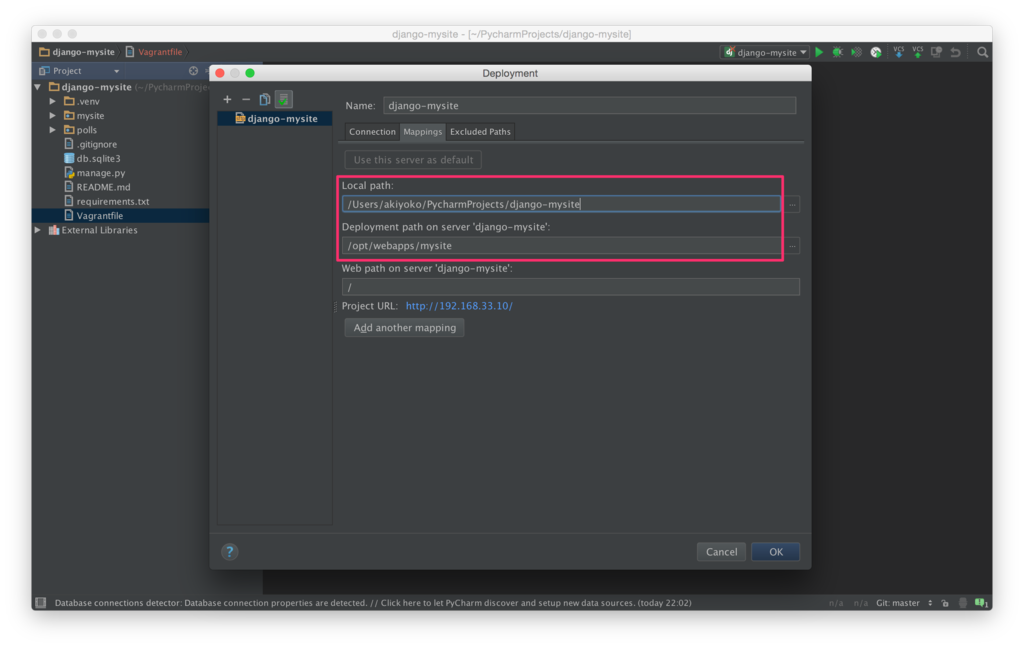Select README.md in project tree

pyautogui.click(x=103, y=187)
